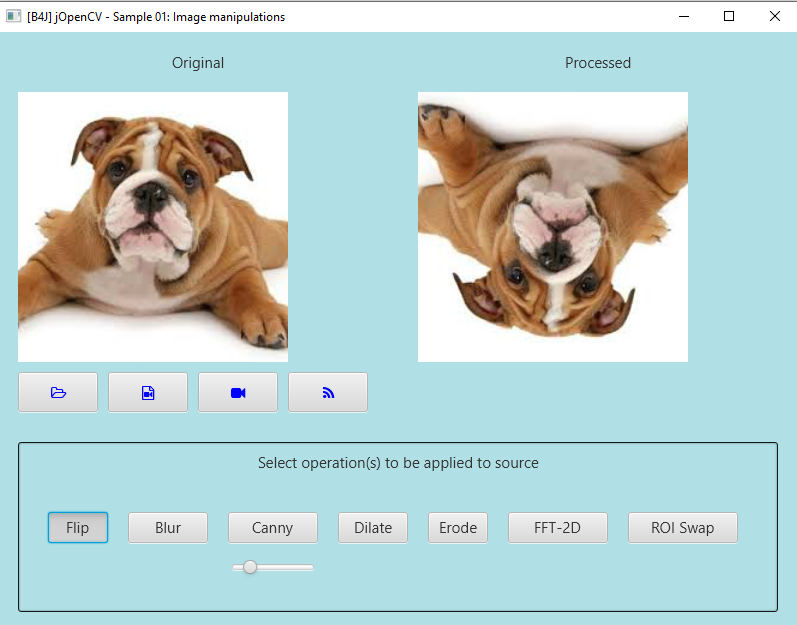Click the Original label
Viewport: 797px width, 625px height.
pyautogui.click(x=198, y=62)
